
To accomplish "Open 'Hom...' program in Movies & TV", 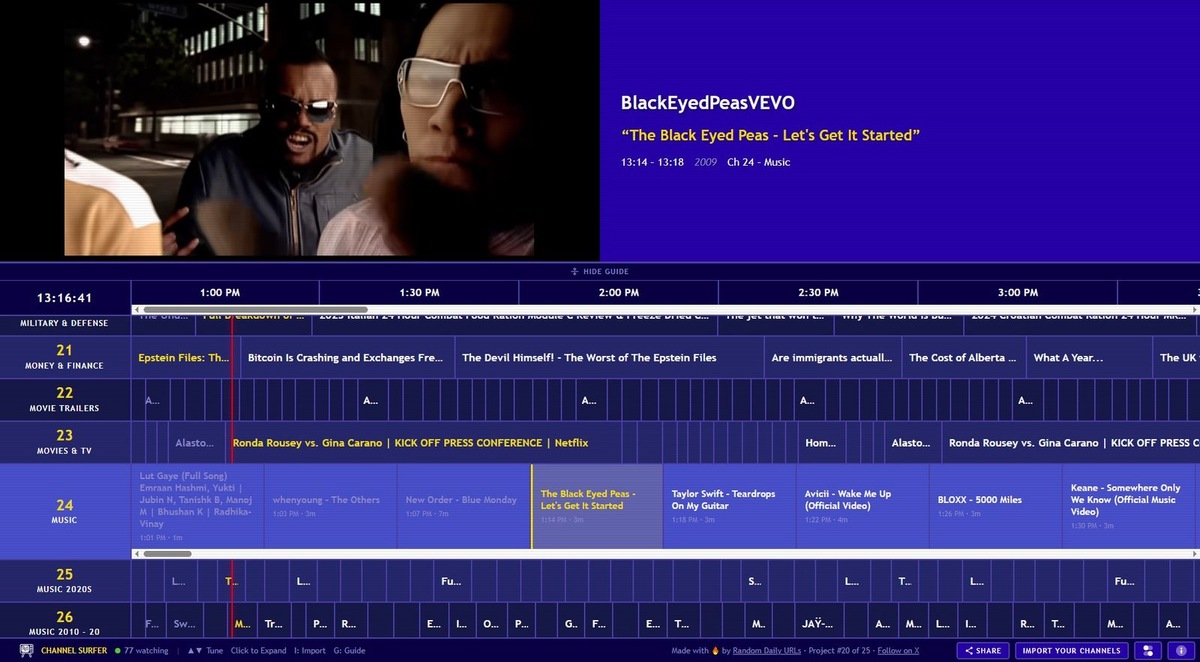I will (x=820, y=442).
